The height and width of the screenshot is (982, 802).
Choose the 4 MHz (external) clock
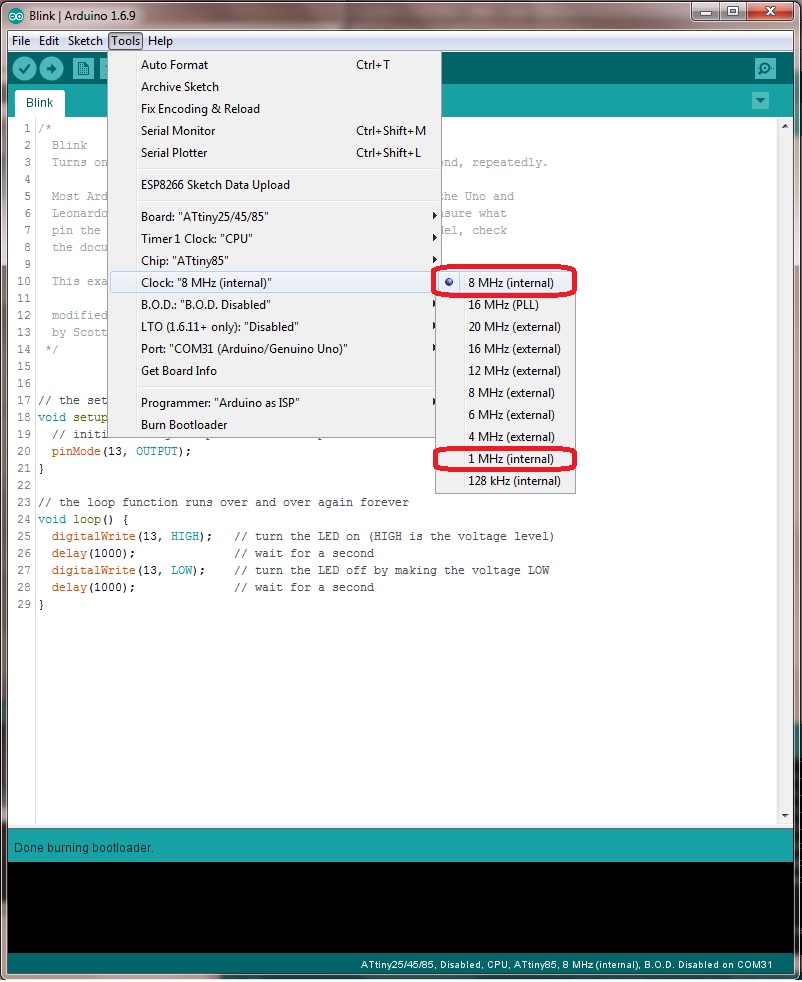click(x=505, y=437)
